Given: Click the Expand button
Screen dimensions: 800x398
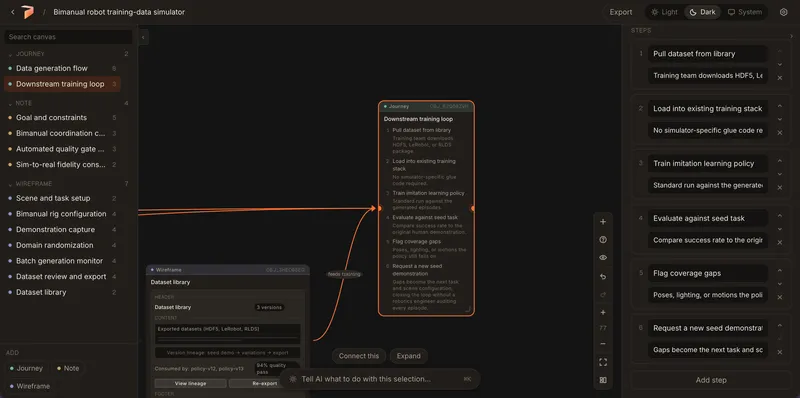Looking at the screenshot, I should coord(409,356).
